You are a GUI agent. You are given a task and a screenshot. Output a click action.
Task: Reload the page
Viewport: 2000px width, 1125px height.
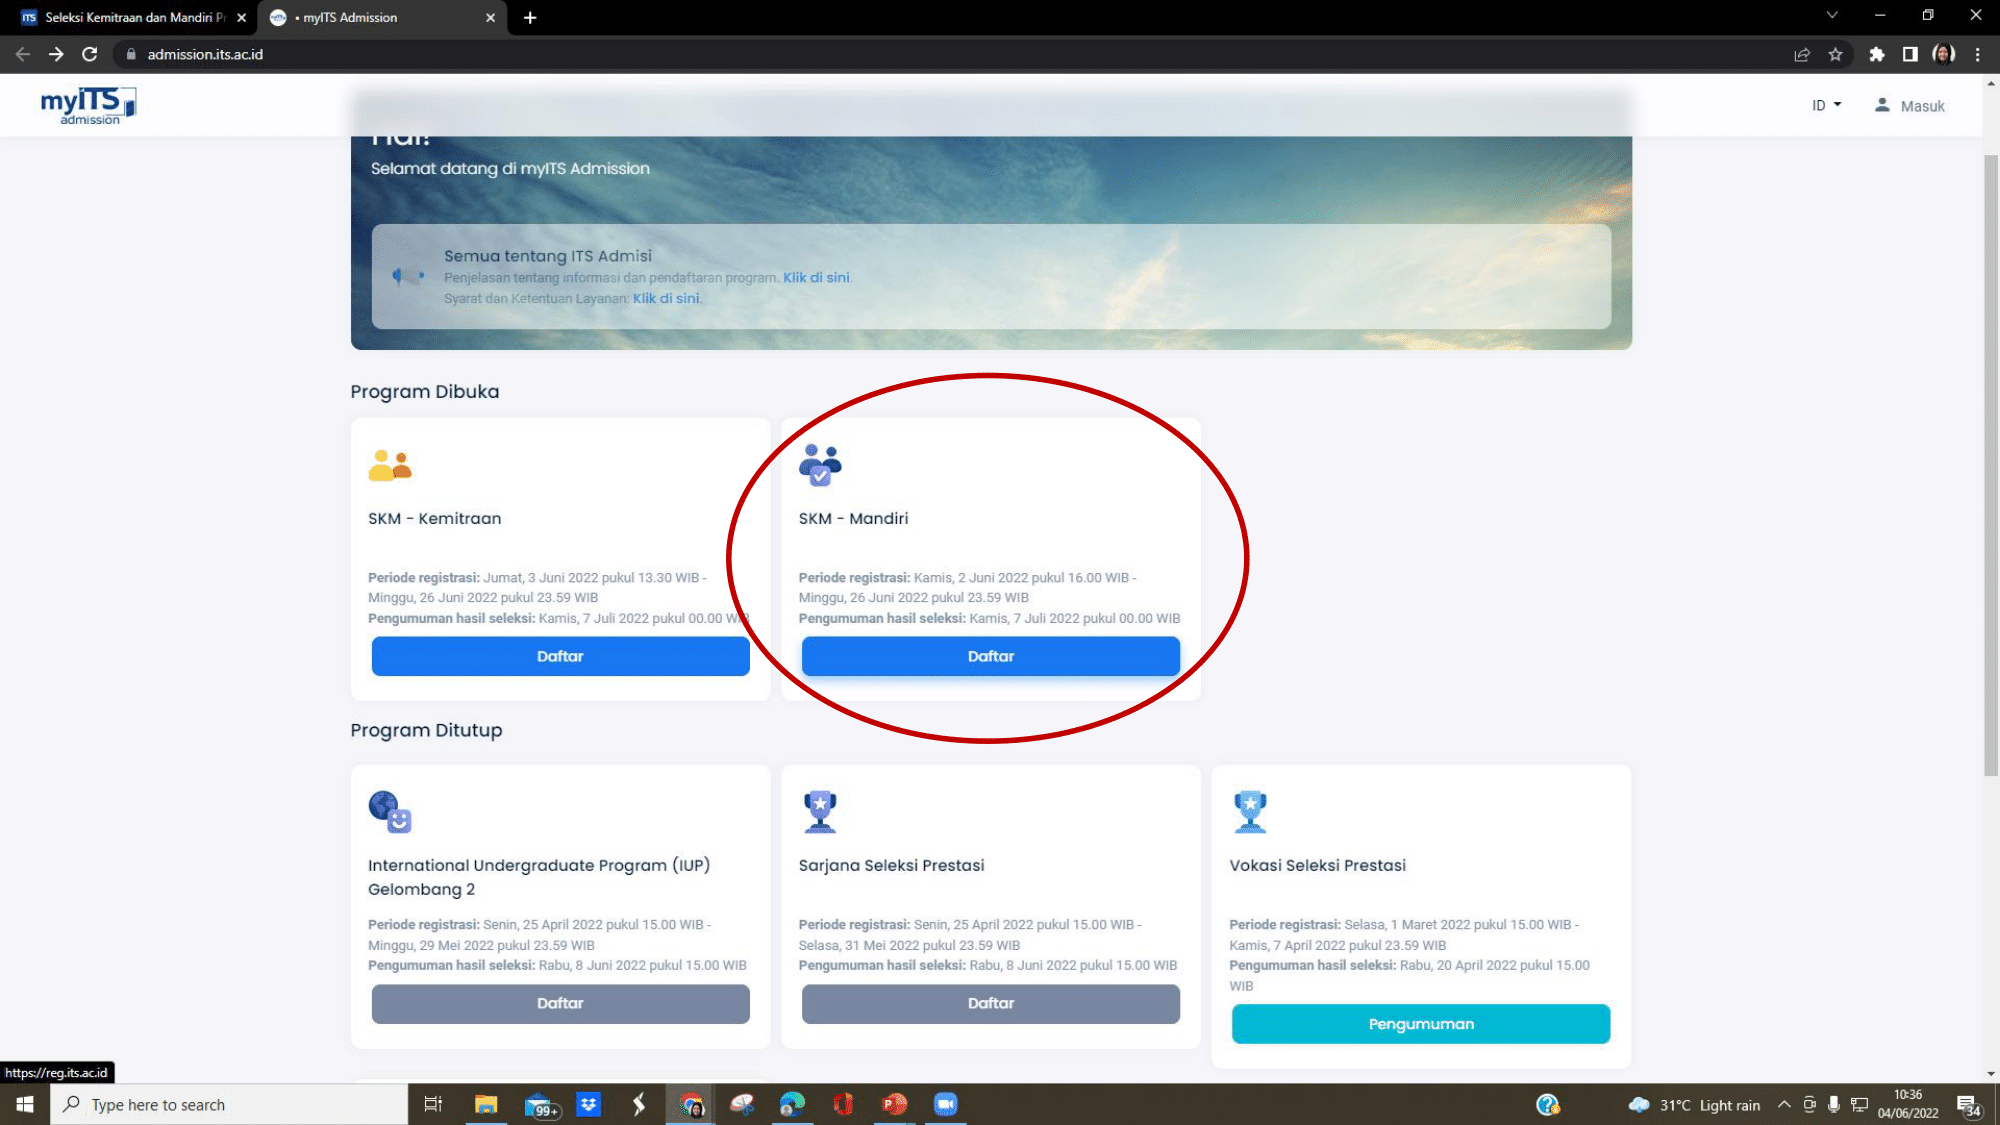90,55
